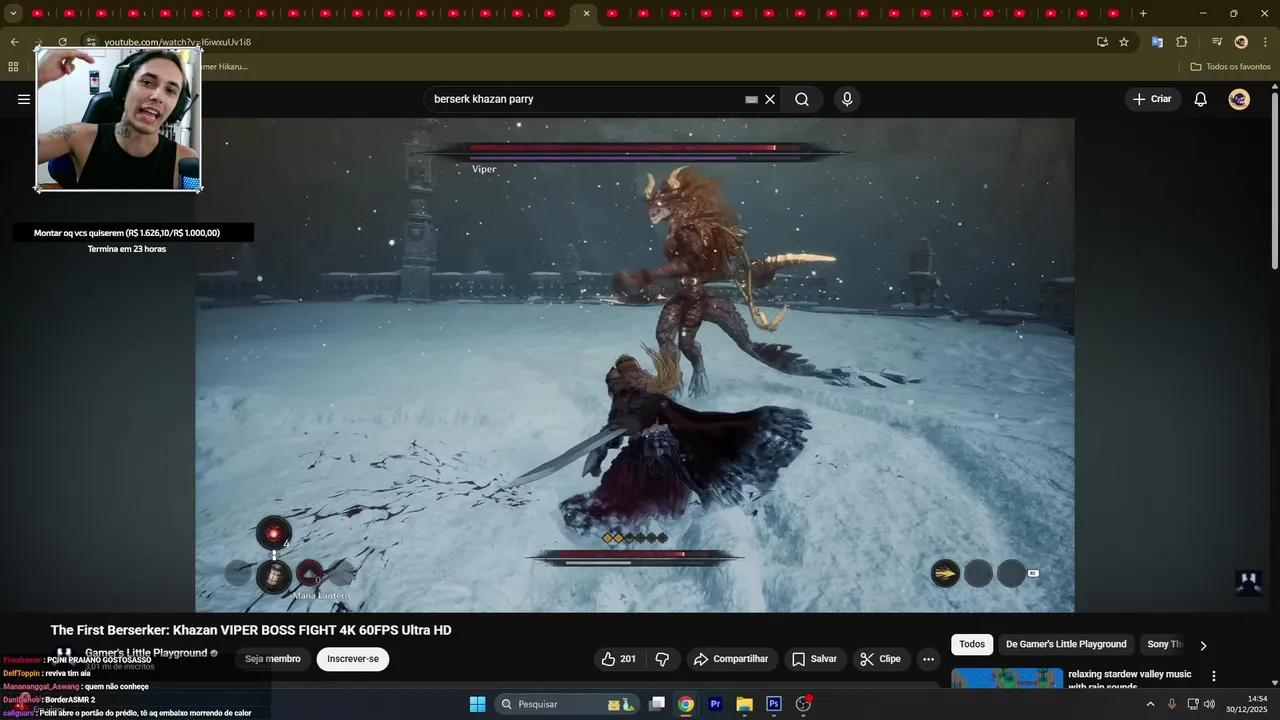Open a new browser tab
The width and height of the screenshot is (1280, 720).
[1143, 14]
